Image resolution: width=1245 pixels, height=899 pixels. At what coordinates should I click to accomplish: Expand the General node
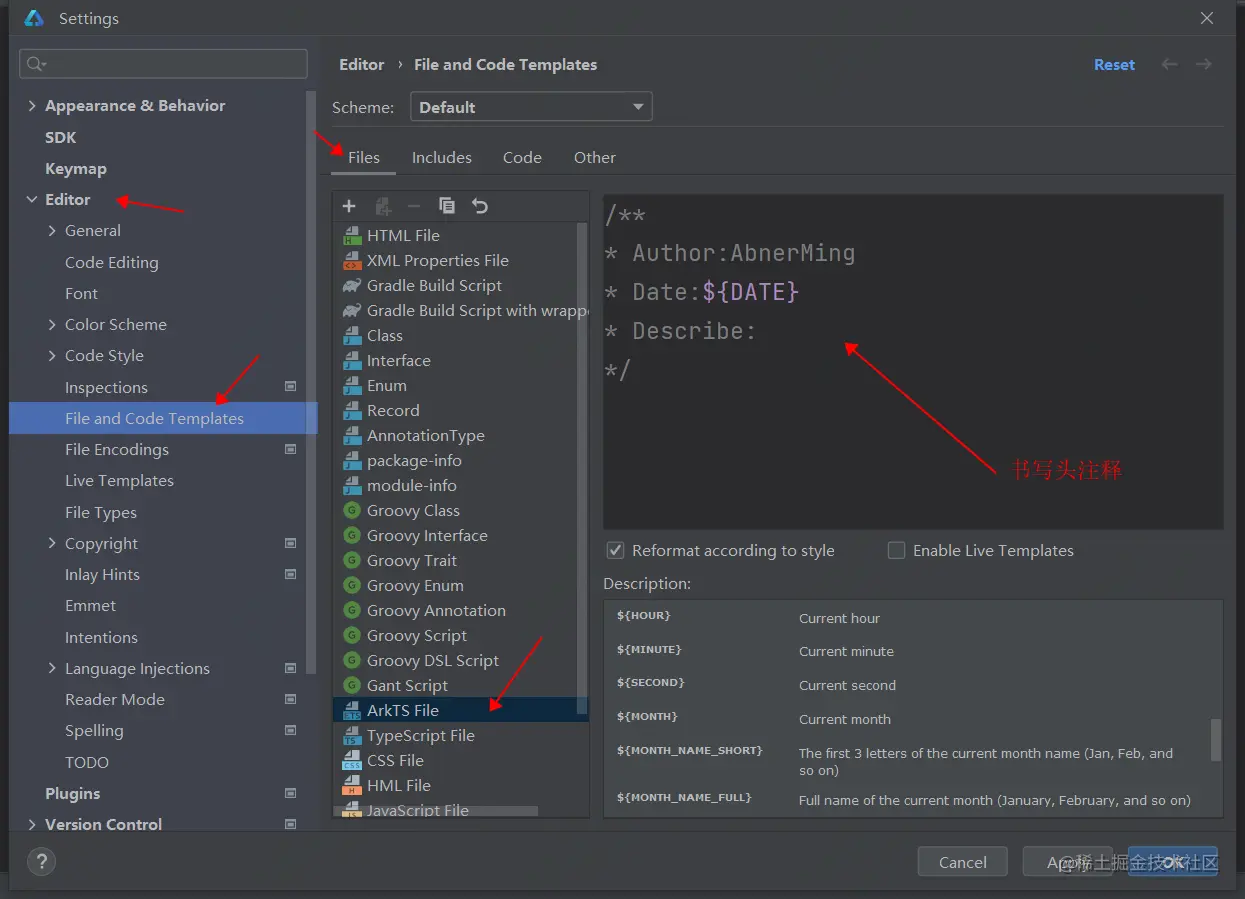pos(52,231)
